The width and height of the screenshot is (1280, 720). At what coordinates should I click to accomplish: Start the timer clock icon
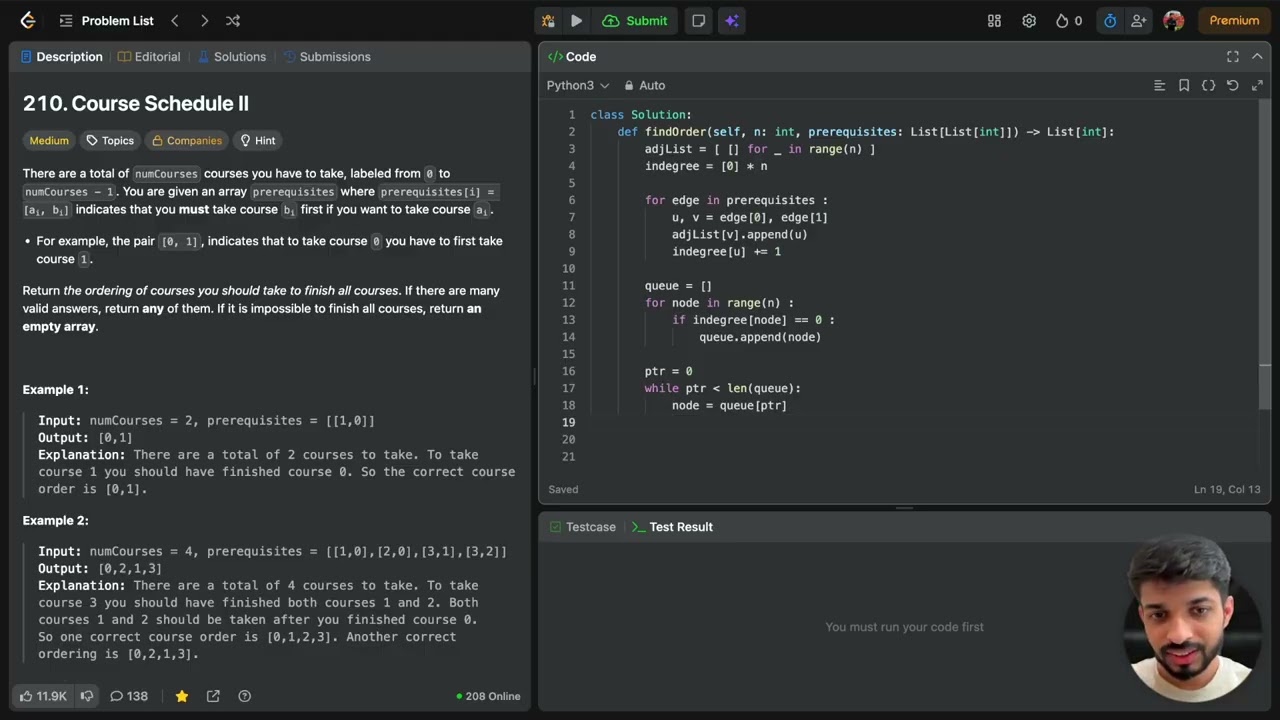point(1110,20)
